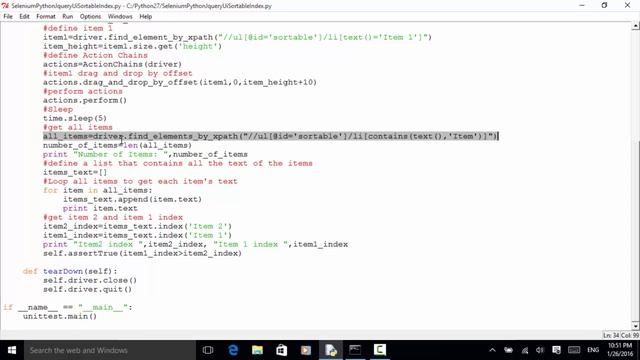Click the 'print item.text' line
Viewport: 640px width, 360px height.
[x=100, y=208]
